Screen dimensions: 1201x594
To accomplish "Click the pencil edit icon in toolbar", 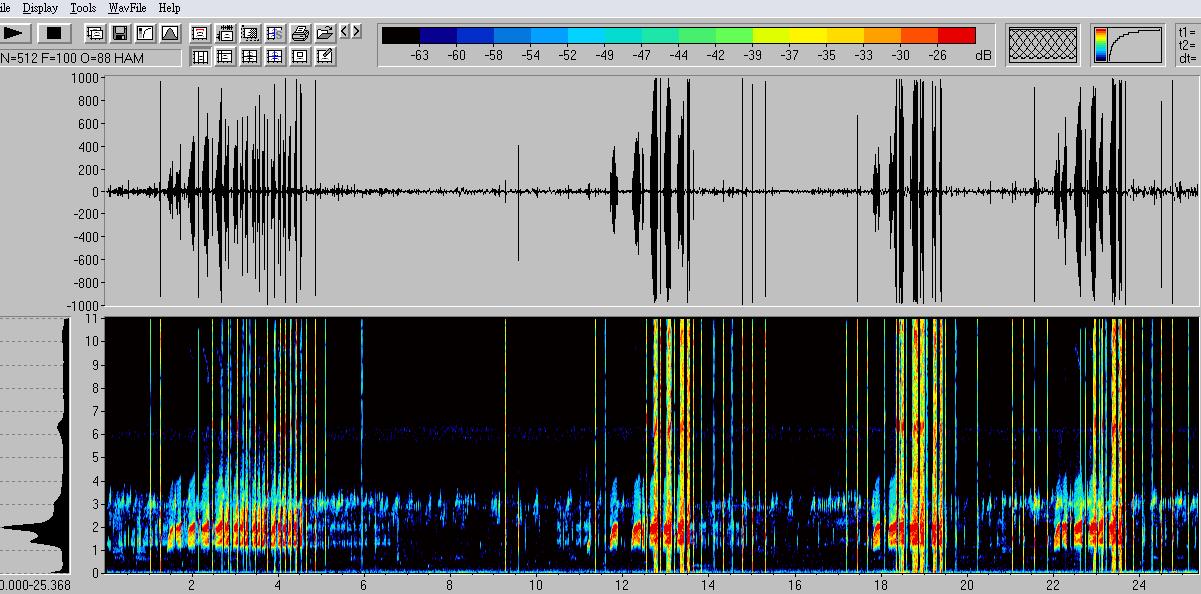I will [x=324, y=57].
